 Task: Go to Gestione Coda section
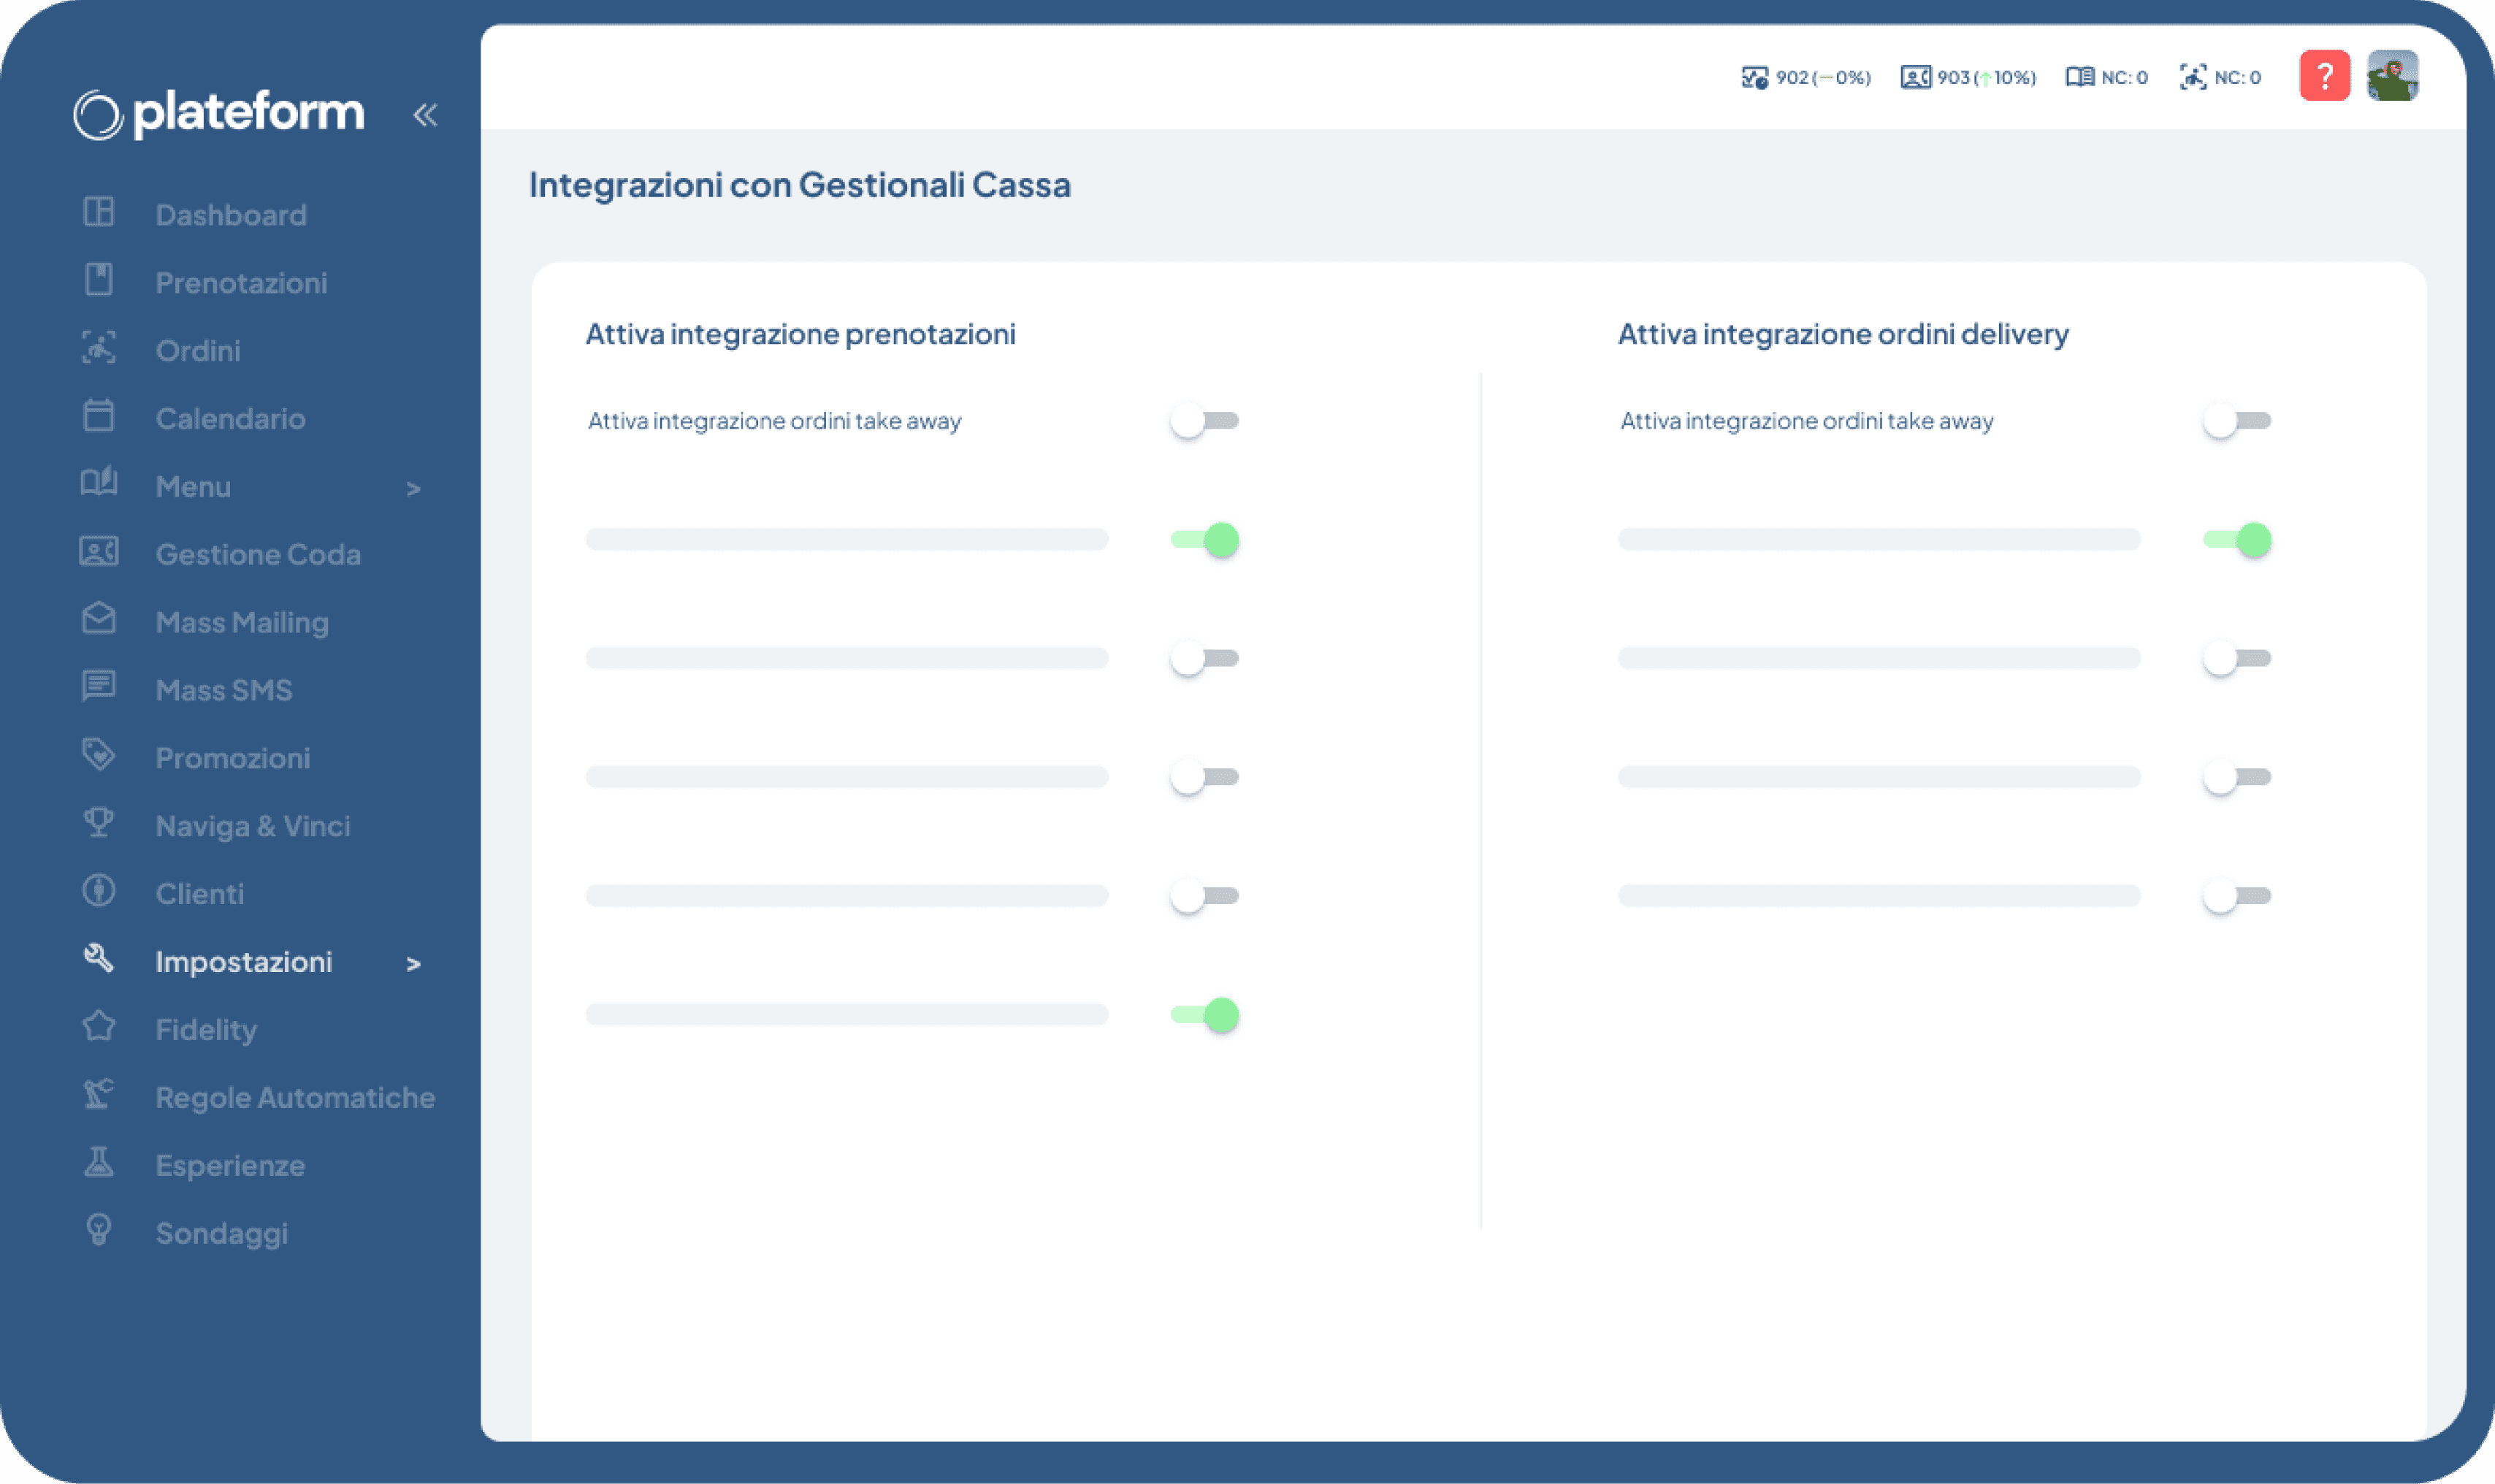pyautogui.click(x=257, y=554)
